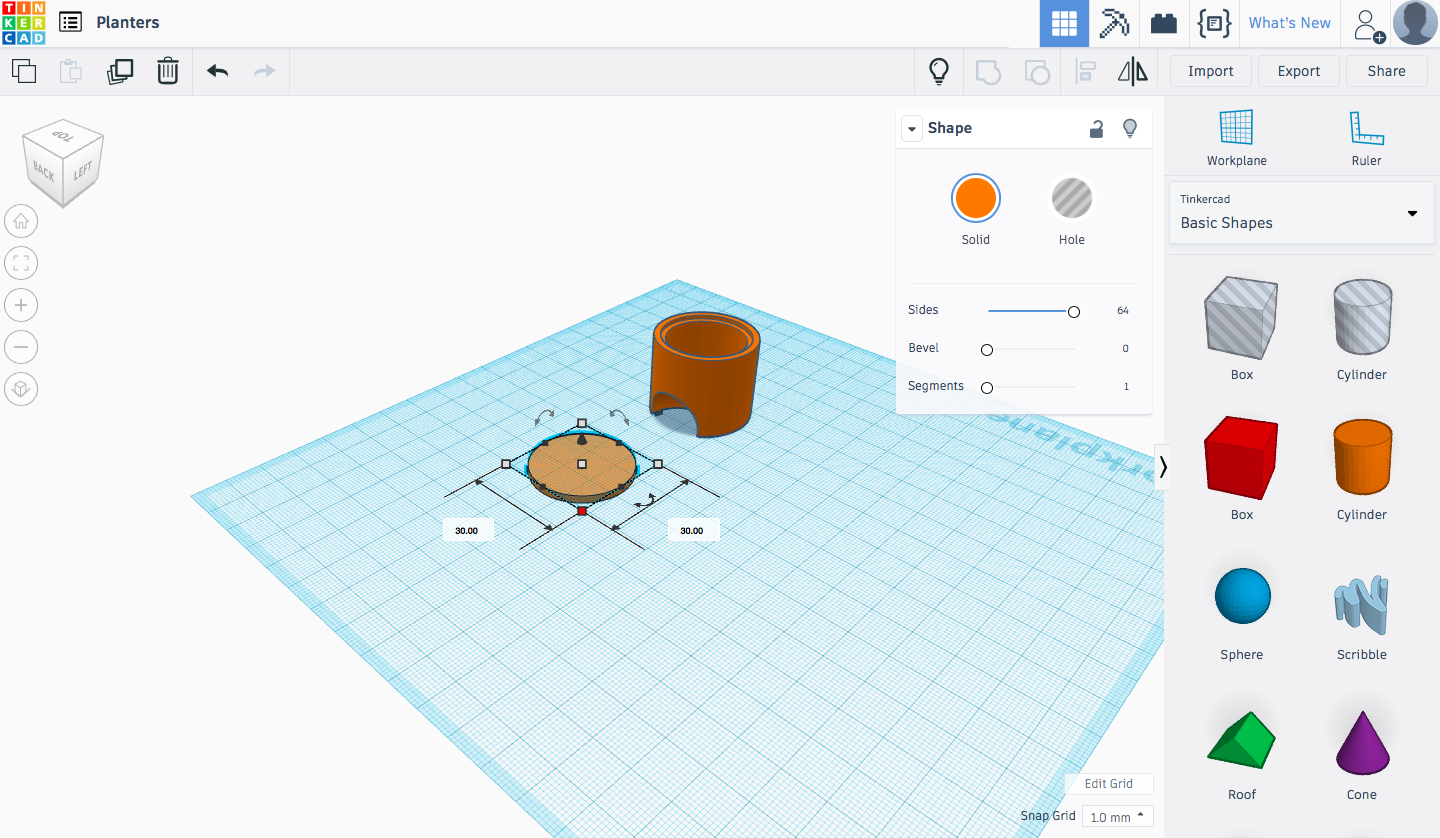This screenshot has width=1440, height=838.
Task: Open Bricks mode icon
Action: [1164, 23]
